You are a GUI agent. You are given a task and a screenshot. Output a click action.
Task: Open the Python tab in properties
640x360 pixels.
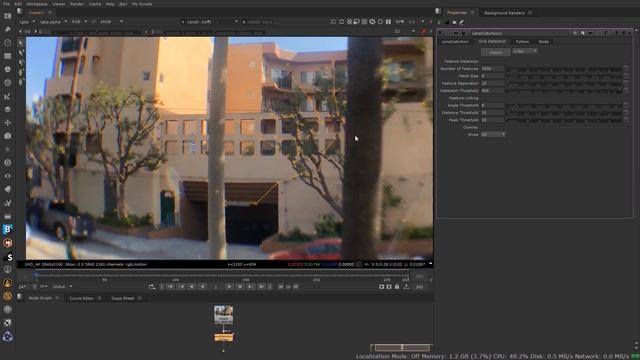[522, 42]
